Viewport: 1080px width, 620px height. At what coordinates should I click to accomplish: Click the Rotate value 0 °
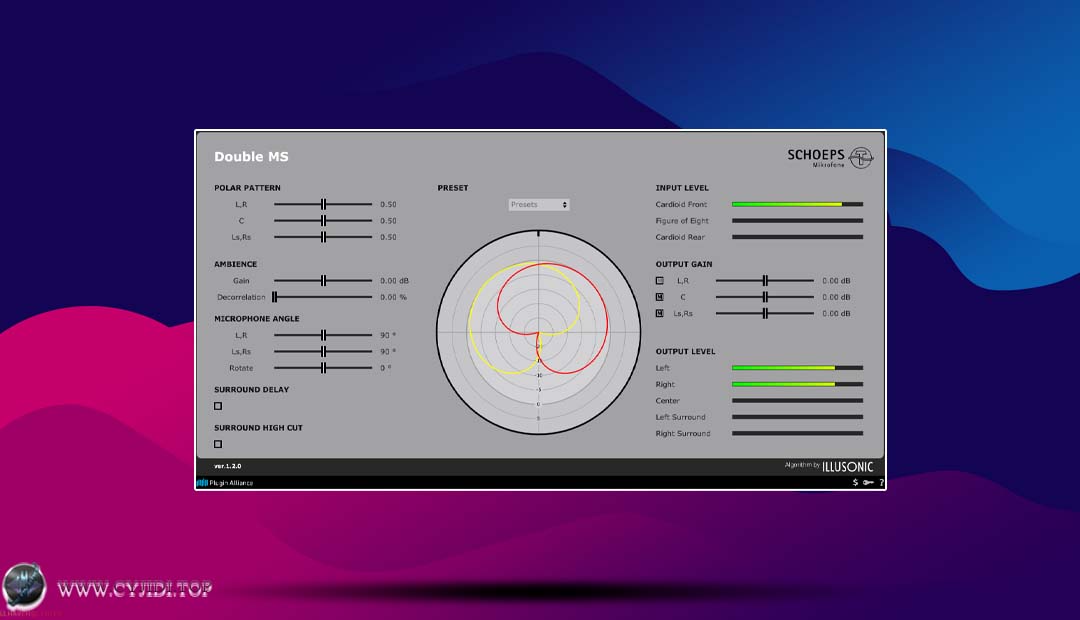tap(386, 368)
